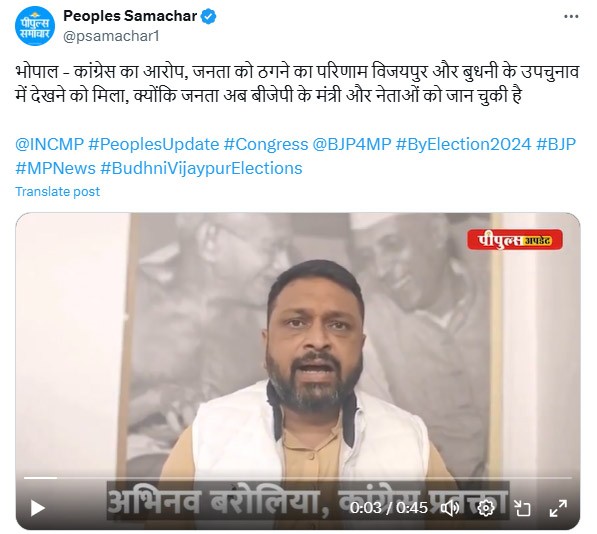Open the @psamachar1 handle
The width and height of the screenshot is (597, 534).
pyautogui.click(x=111, y=37)
